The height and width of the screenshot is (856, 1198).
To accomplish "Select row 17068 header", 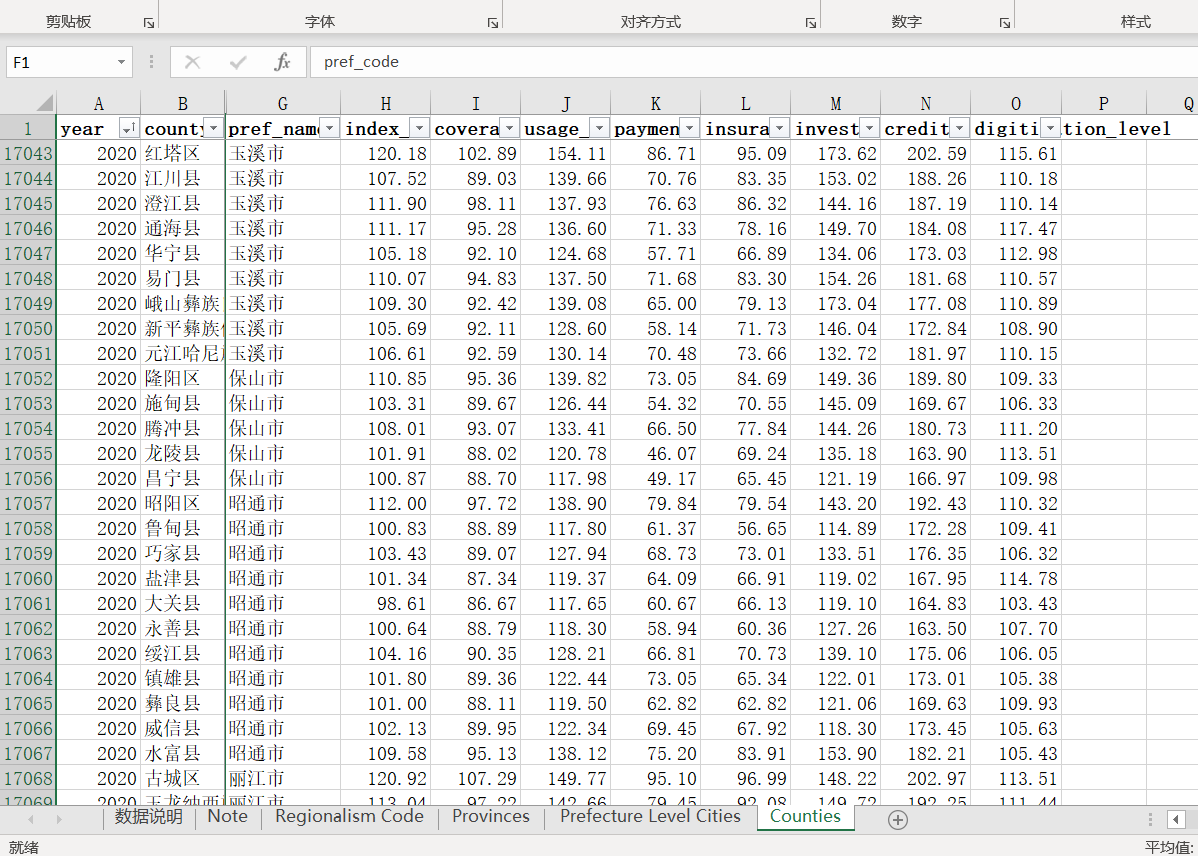I will tap(28, 779).
